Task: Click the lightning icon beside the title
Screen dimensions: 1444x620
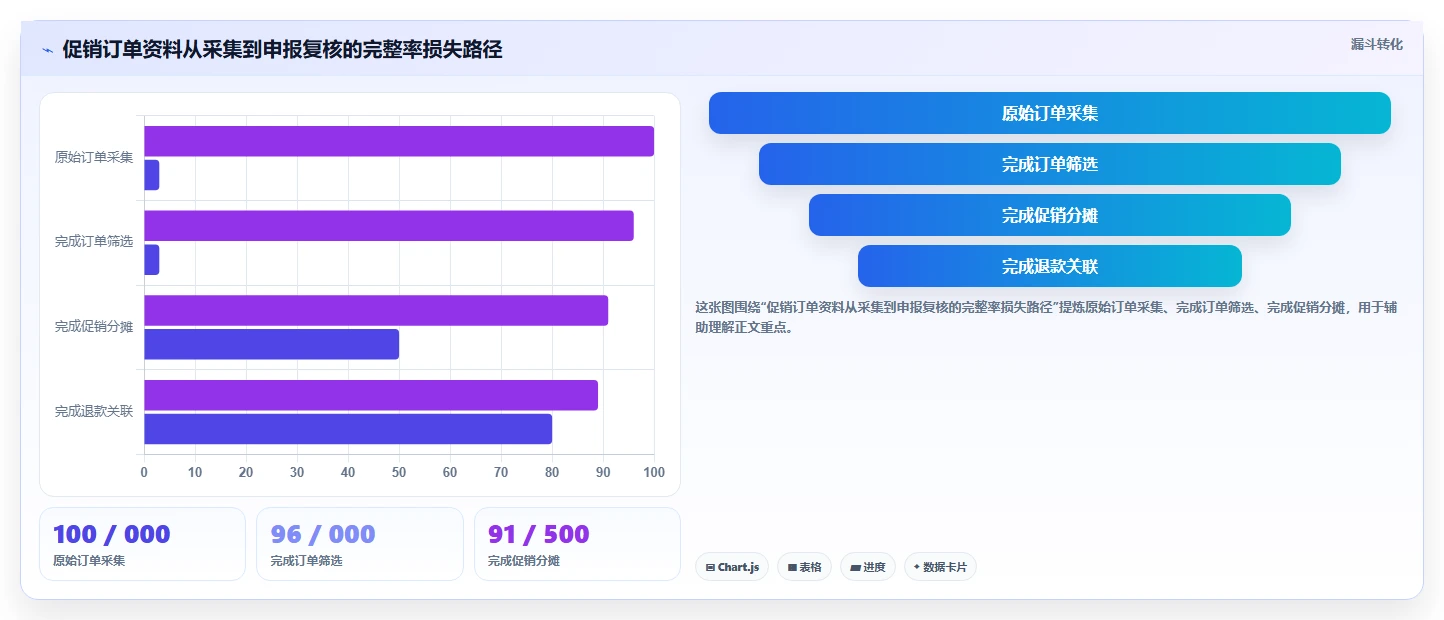Action: click(47, 50)
